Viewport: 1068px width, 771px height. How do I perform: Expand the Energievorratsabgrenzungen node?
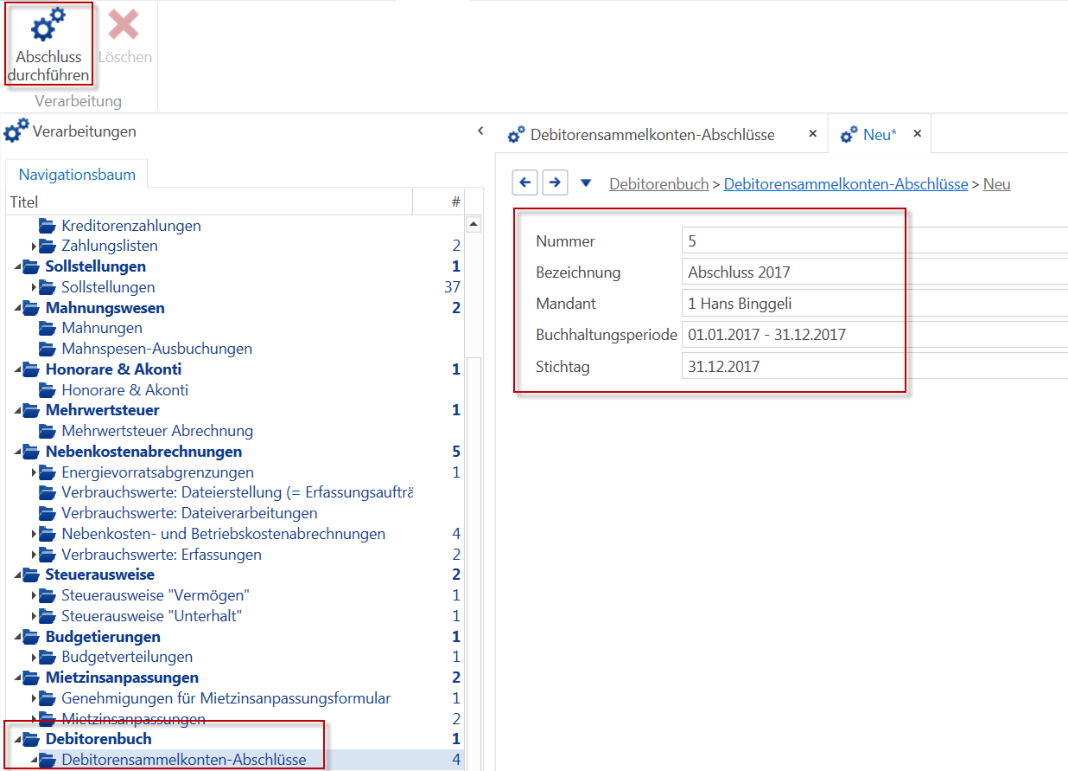(x=33, y=472)
